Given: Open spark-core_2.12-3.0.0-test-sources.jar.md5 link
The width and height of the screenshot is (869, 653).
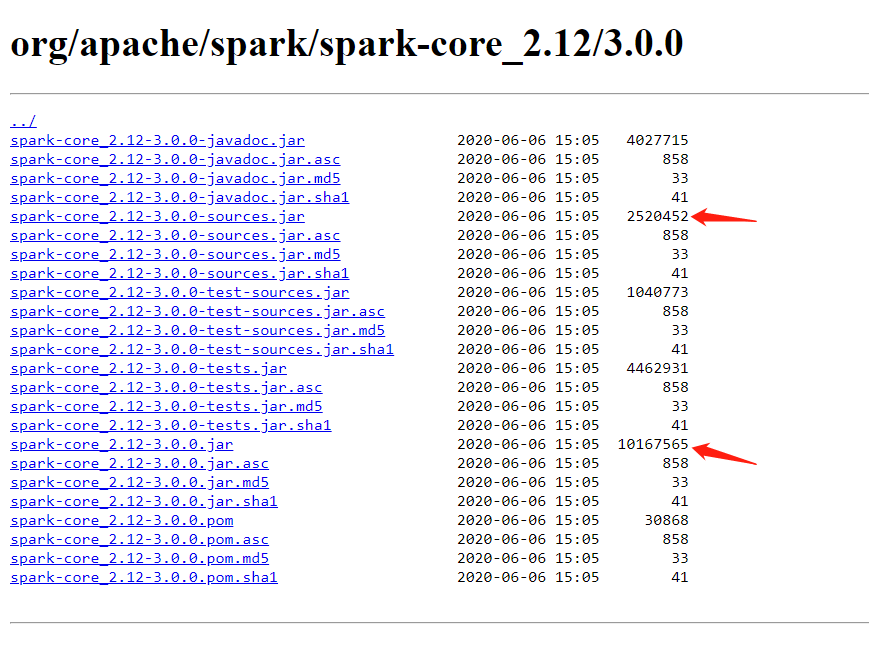Looking at the screenshot, I should (x=197, y=330).
